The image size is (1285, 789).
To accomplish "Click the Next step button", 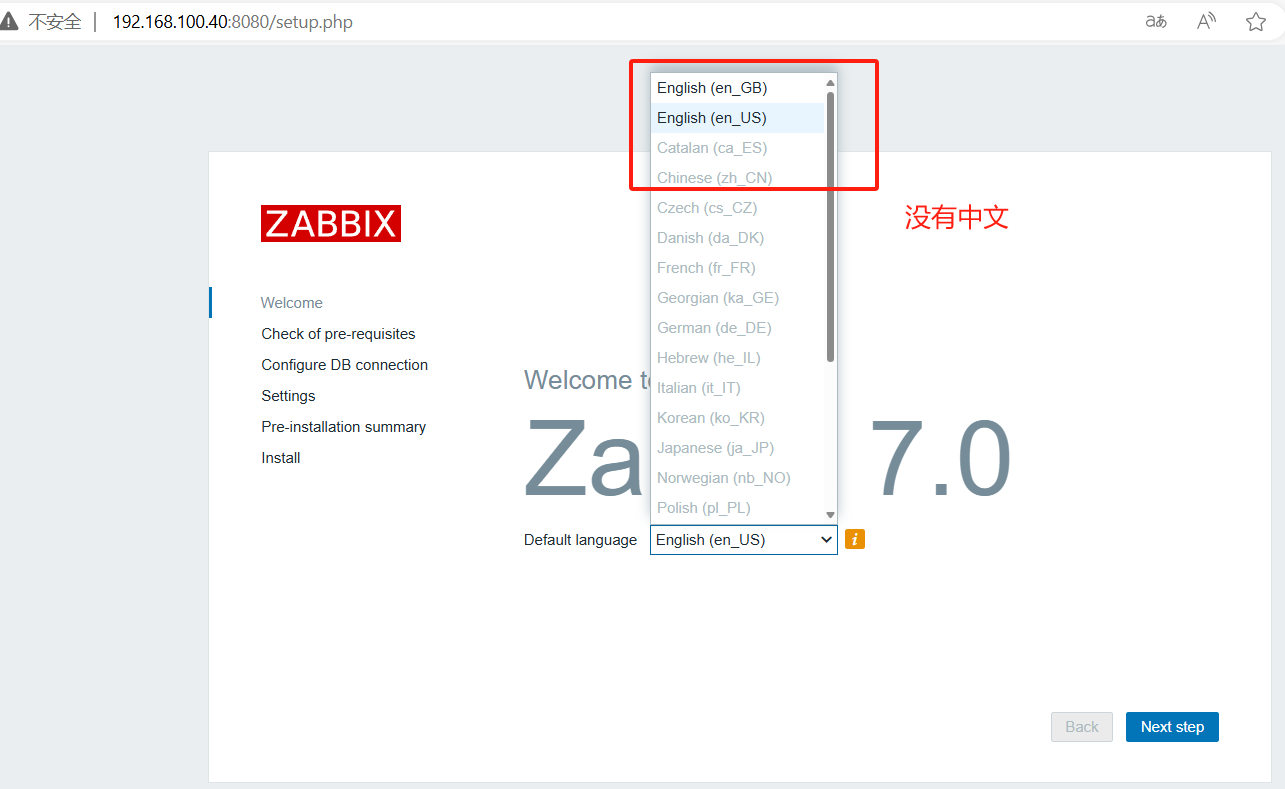I will coord(1172,727).
